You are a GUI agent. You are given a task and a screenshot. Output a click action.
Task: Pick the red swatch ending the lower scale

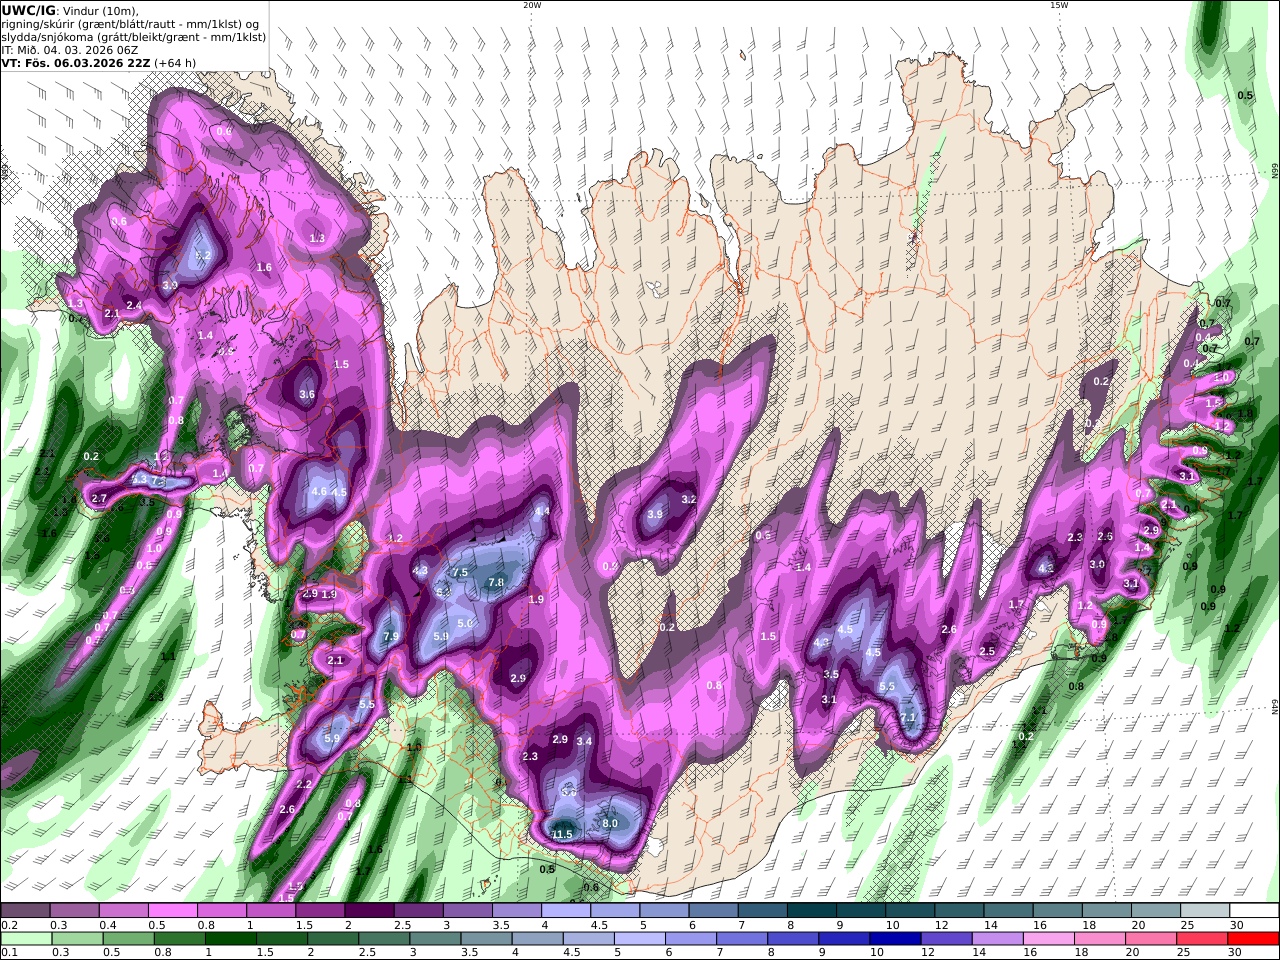click(1253, 938)
